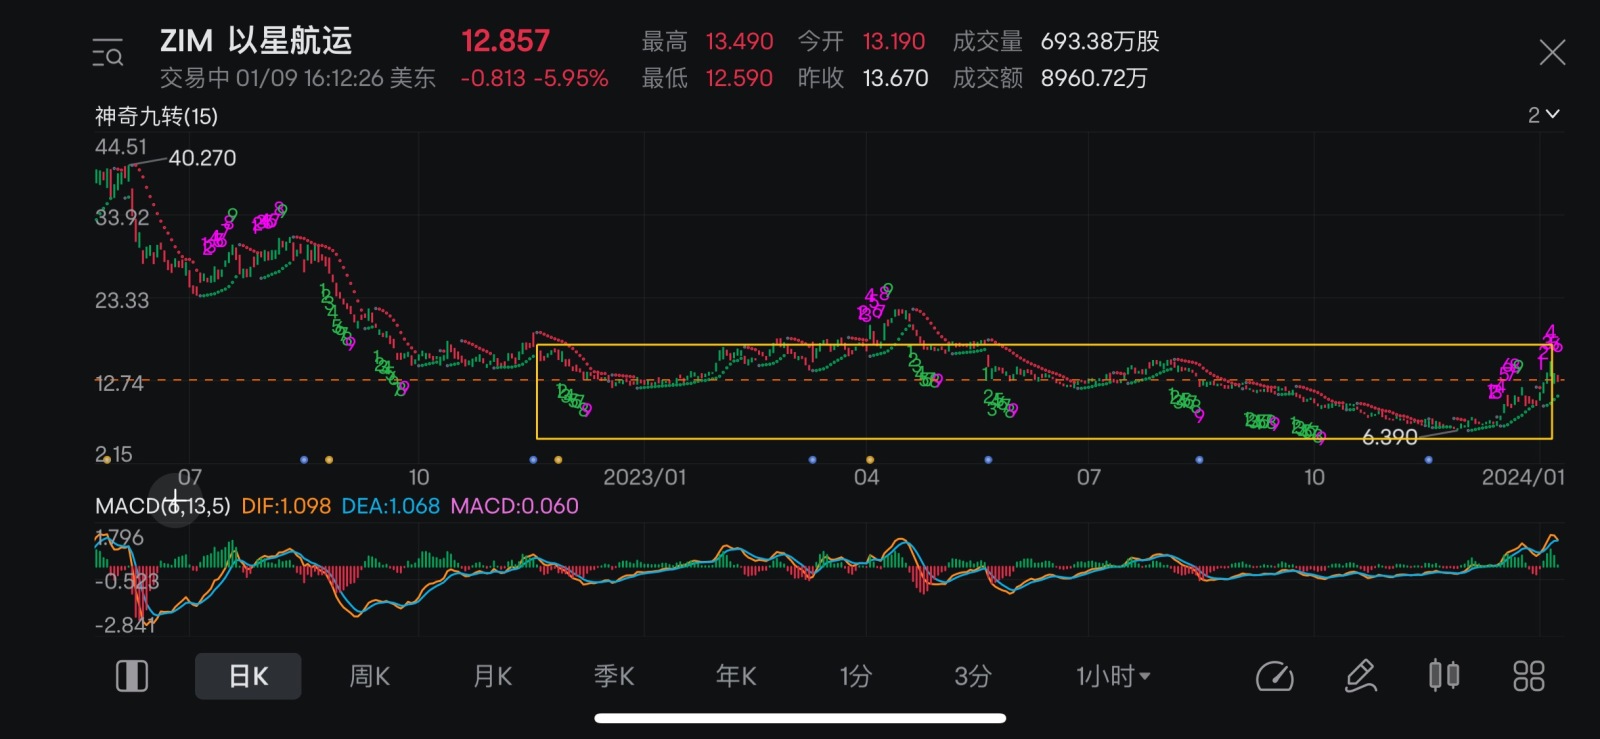This screenshot has height=739, width=1600.
Task: Tap the 40.270 high price label
Action: (202, 158)
